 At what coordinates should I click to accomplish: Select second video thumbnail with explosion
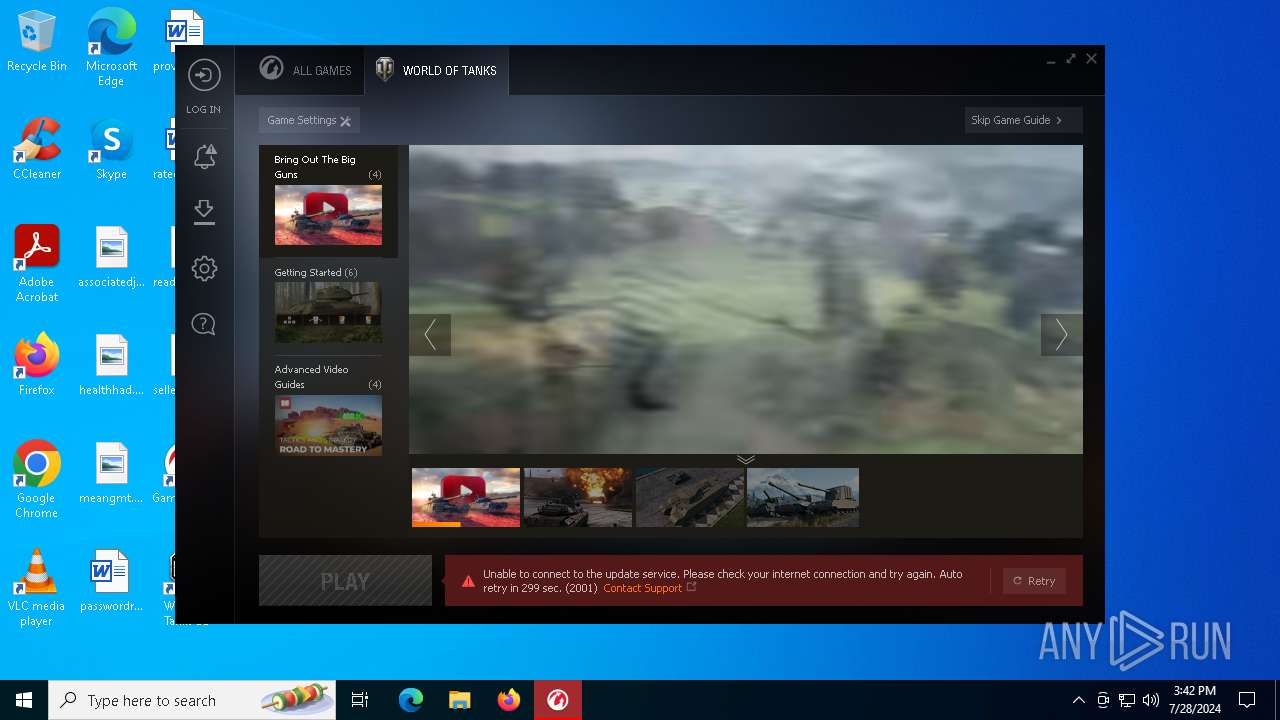(x=578, y=497)
